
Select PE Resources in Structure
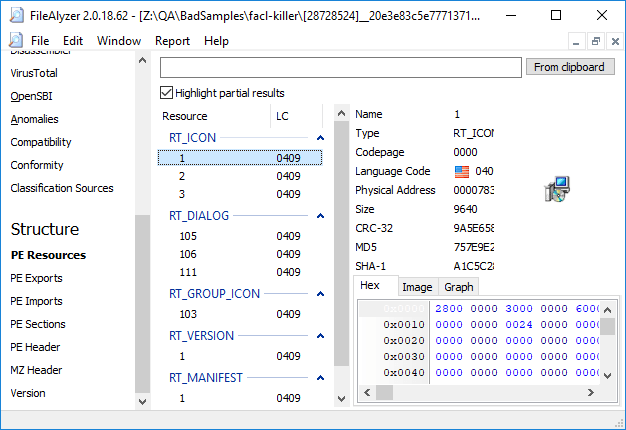(48, 255)
